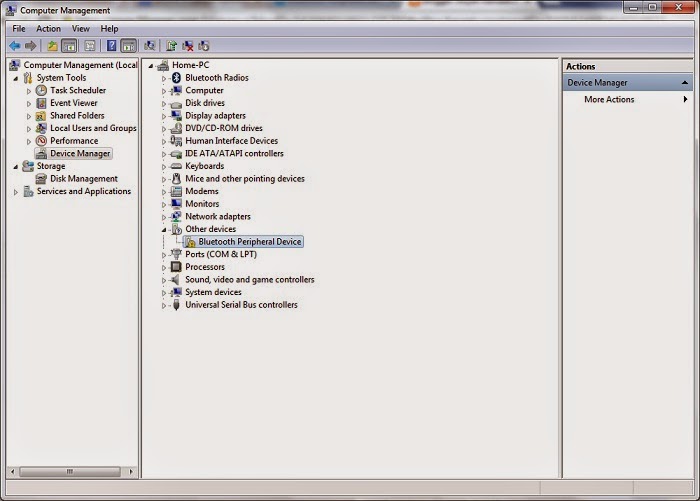Click the Shared Folders icon
The height and width of the screenshot is (501, 700).
41,116
